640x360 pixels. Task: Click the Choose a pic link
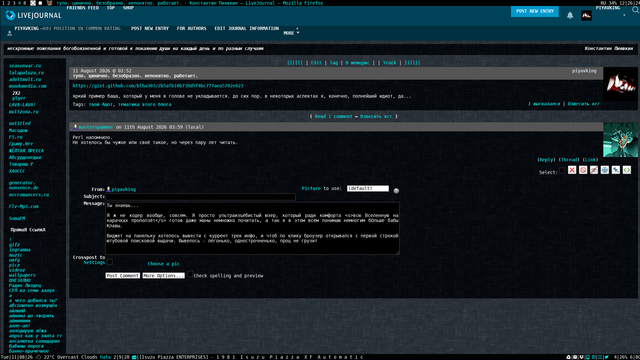[x=163, y=264]
